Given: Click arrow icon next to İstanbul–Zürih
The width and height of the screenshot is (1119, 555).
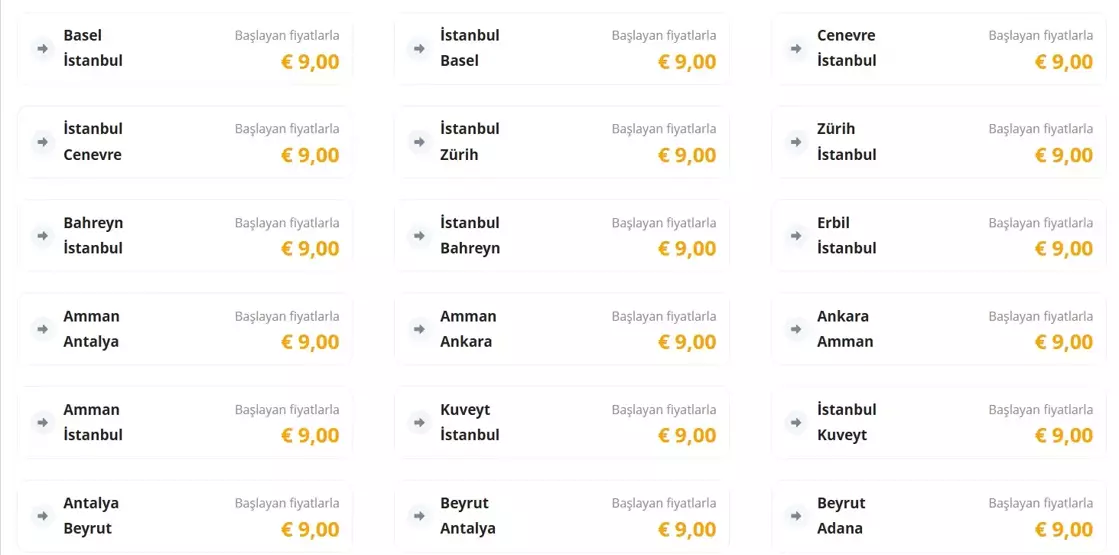Looking at the screenshot, I should tap(419, 142).
